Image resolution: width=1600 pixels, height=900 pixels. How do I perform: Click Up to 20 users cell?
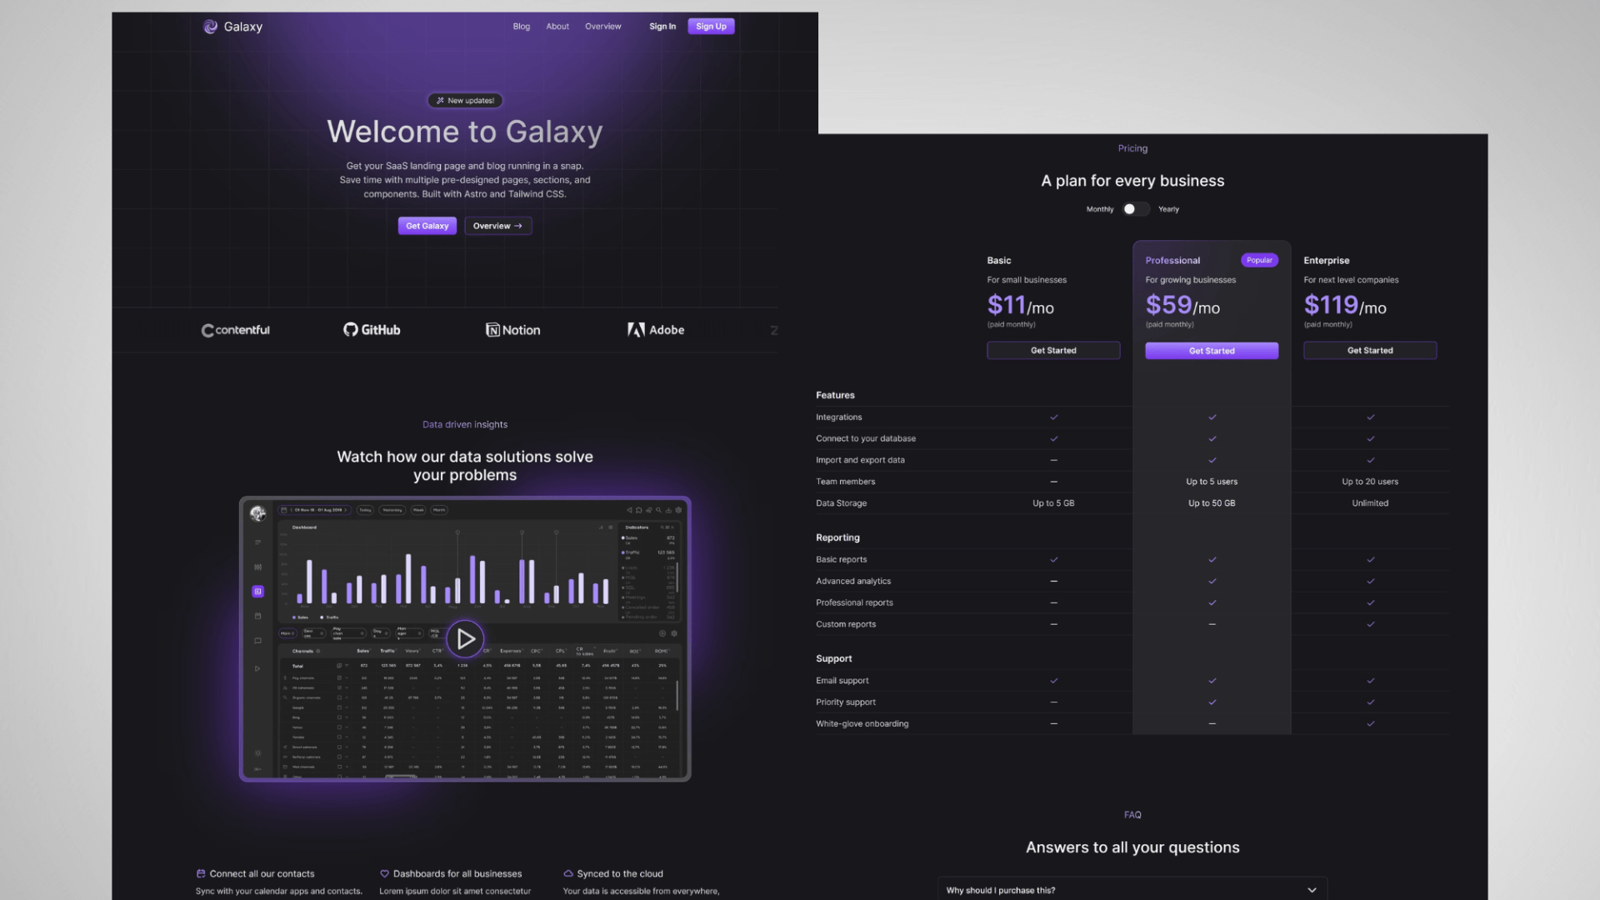point(1370,482)
